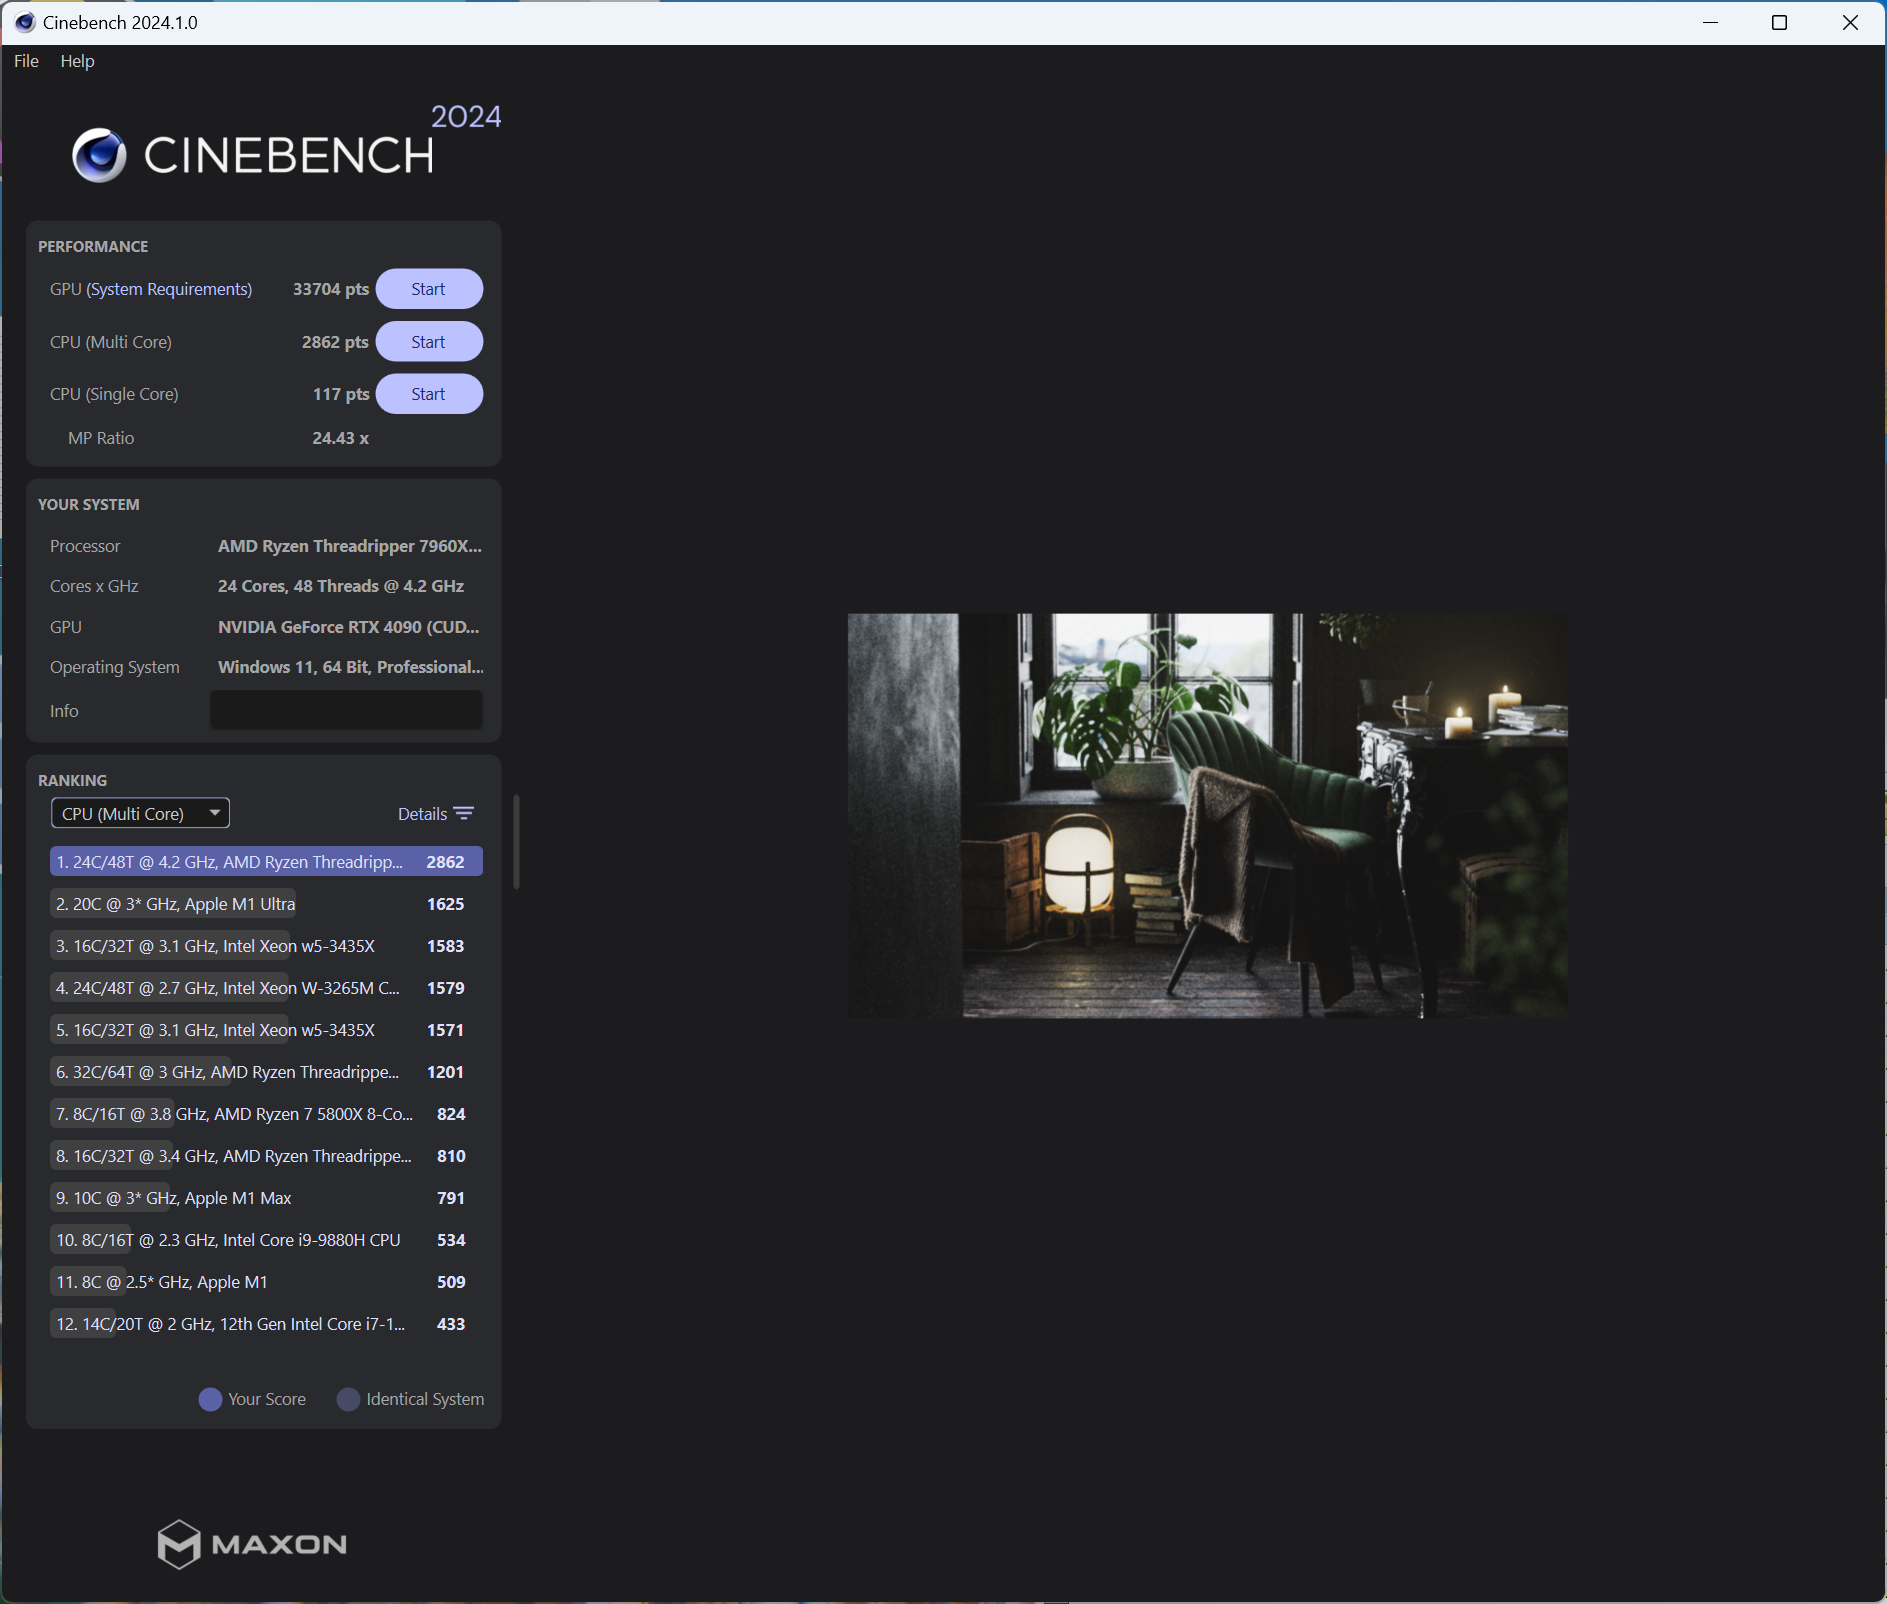
Task: Start the CPU Single Core benchmark
Action: (429, 394)
